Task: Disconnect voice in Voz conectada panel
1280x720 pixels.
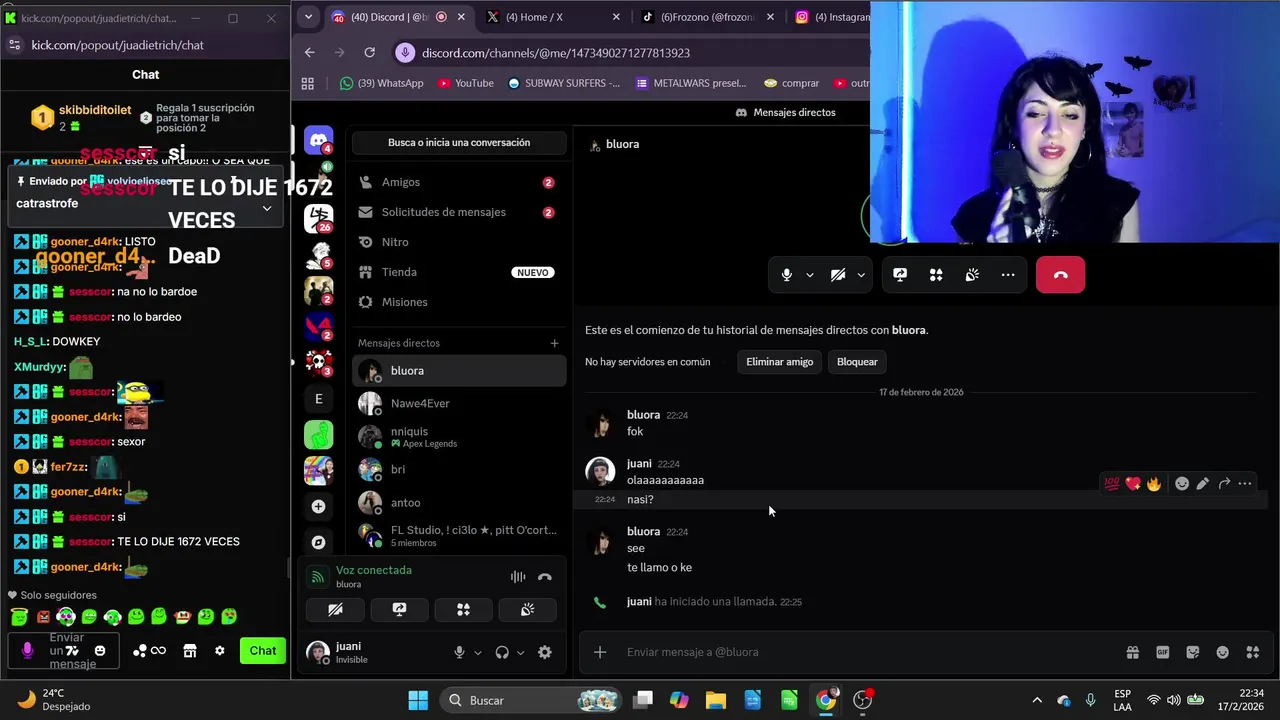Action: [x=545, y=577]
